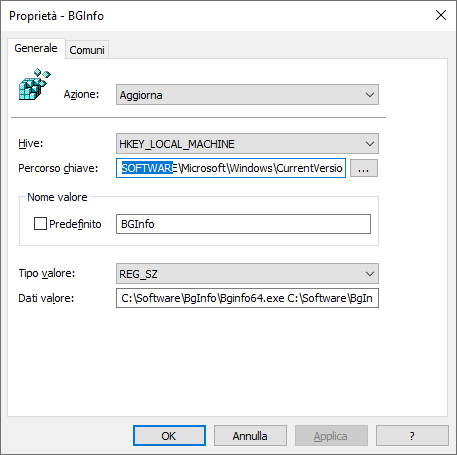Image resolution: width=457 pixels, height=455 pixels.
Task: Focus the Percorso chiave text field
Action: click(231, 168)
